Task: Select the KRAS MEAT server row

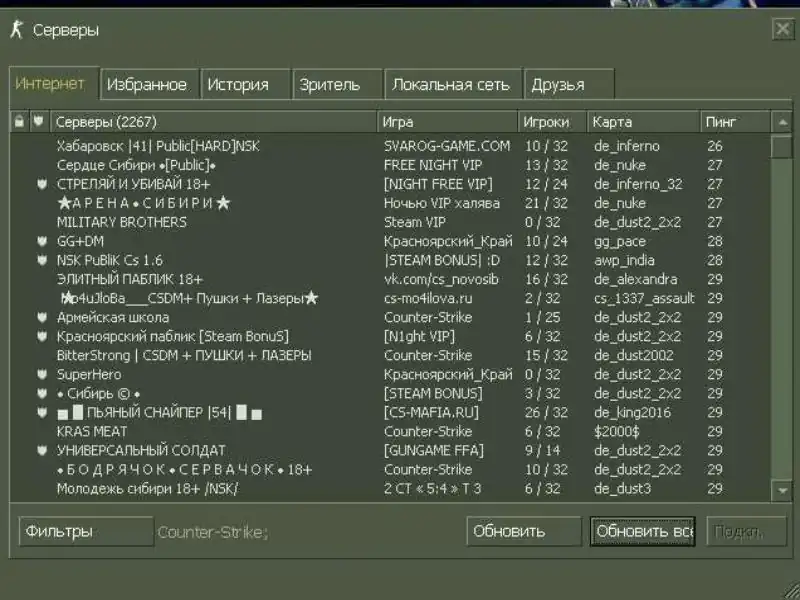Action: [x=391, y=432]
